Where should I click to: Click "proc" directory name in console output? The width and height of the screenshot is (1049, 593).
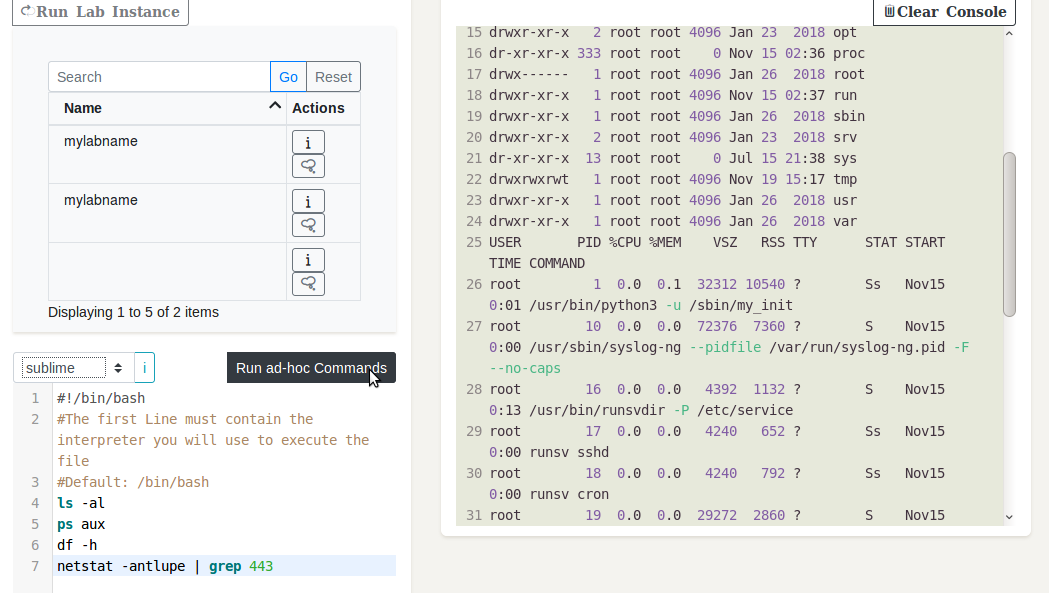[849, 53]
